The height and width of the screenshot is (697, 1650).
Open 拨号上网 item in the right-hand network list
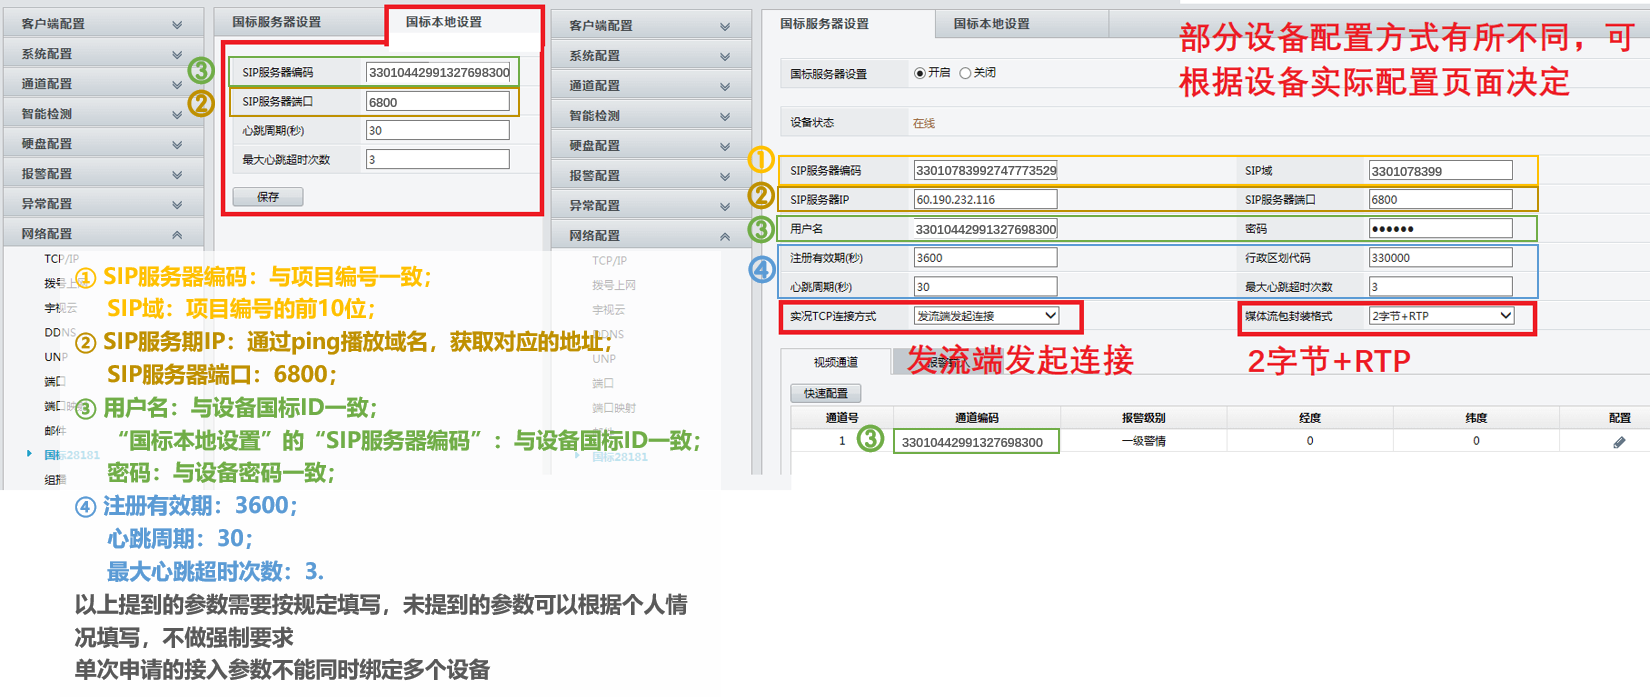coord(614,286)
